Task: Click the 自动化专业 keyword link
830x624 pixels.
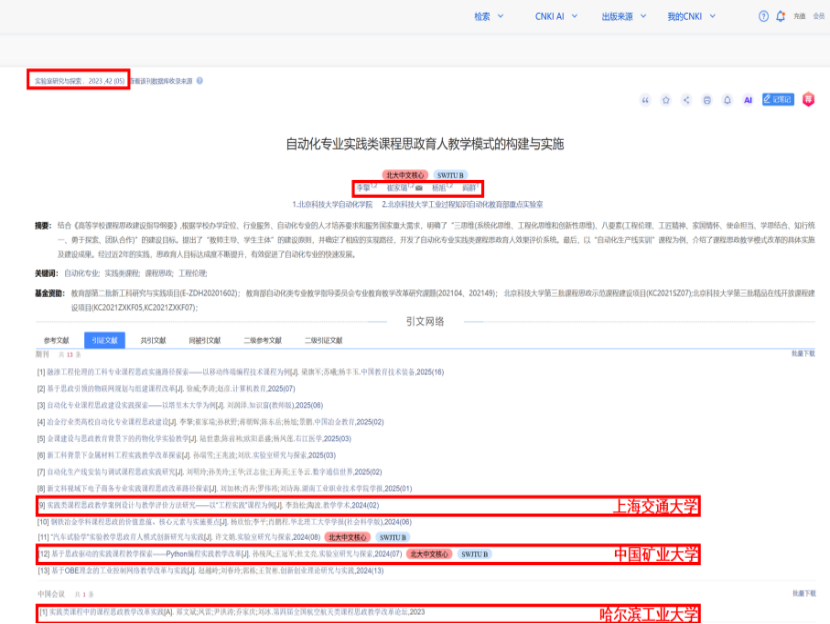Action: 82,273
